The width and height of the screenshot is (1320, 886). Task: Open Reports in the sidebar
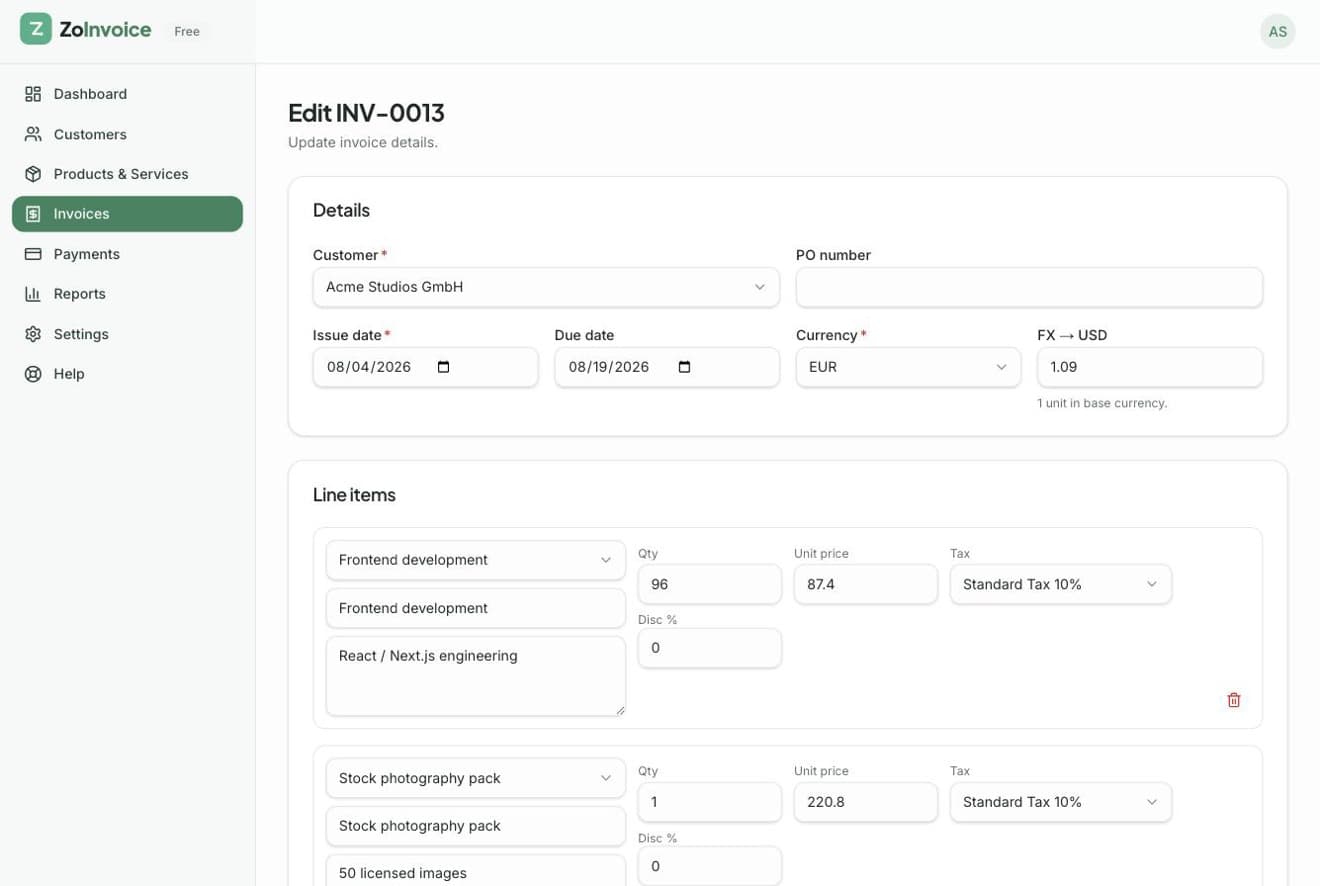127,294
